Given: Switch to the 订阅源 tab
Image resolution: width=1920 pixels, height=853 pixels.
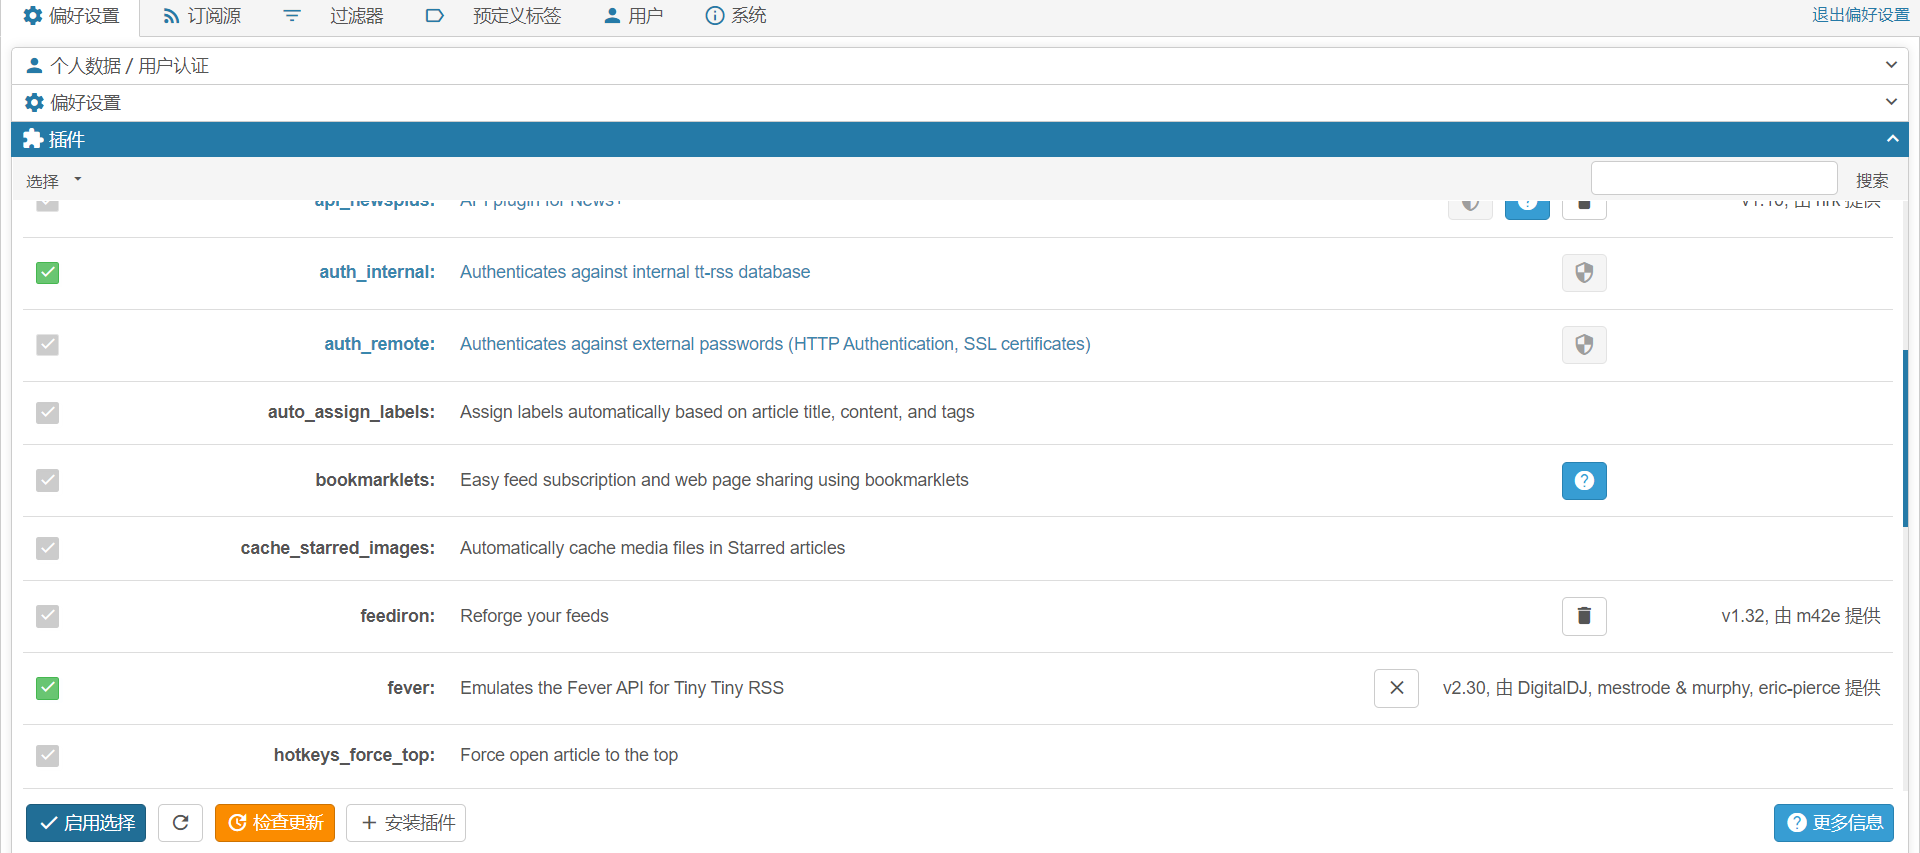Looking at the screenshot, I should [202, 16].
